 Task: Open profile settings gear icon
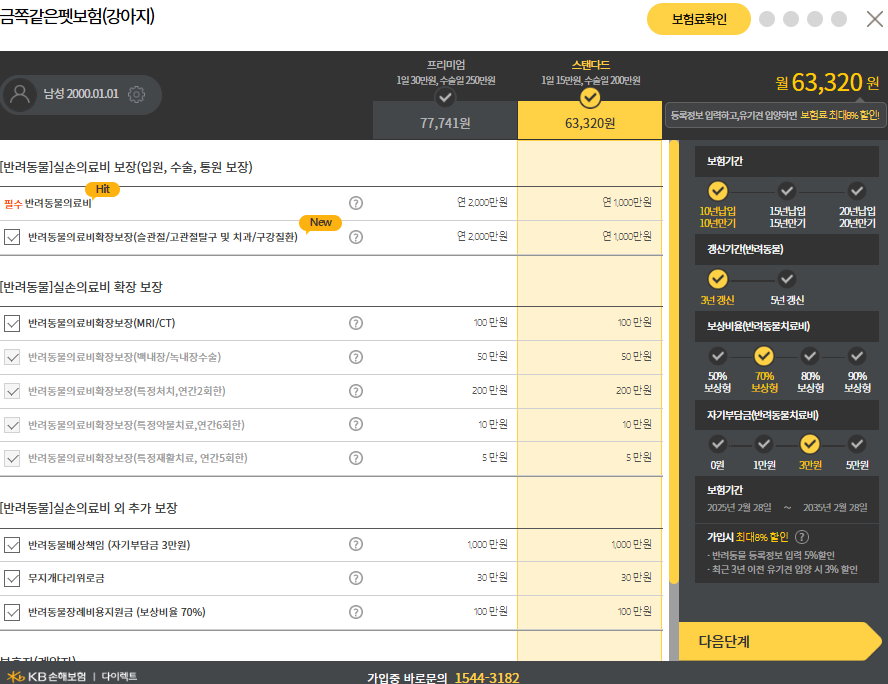136,94
